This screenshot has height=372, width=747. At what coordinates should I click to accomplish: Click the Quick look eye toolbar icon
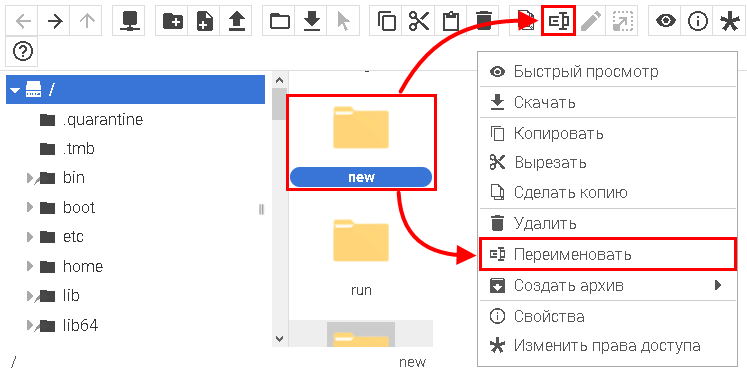pos(665,21)
